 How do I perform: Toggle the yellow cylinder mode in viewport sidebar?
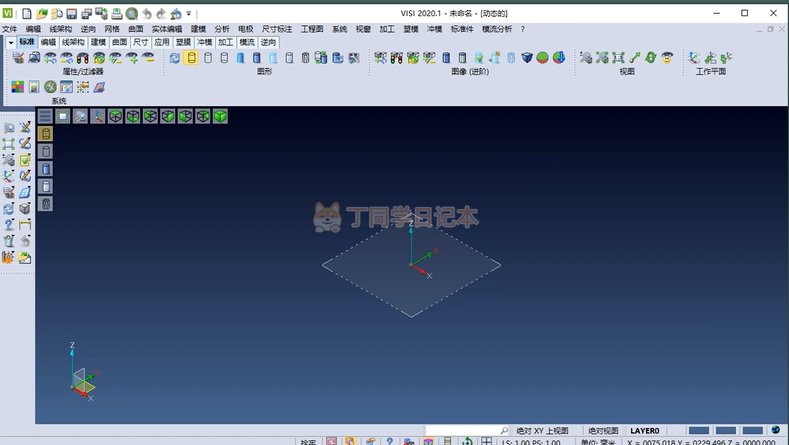tap(46, 133)
